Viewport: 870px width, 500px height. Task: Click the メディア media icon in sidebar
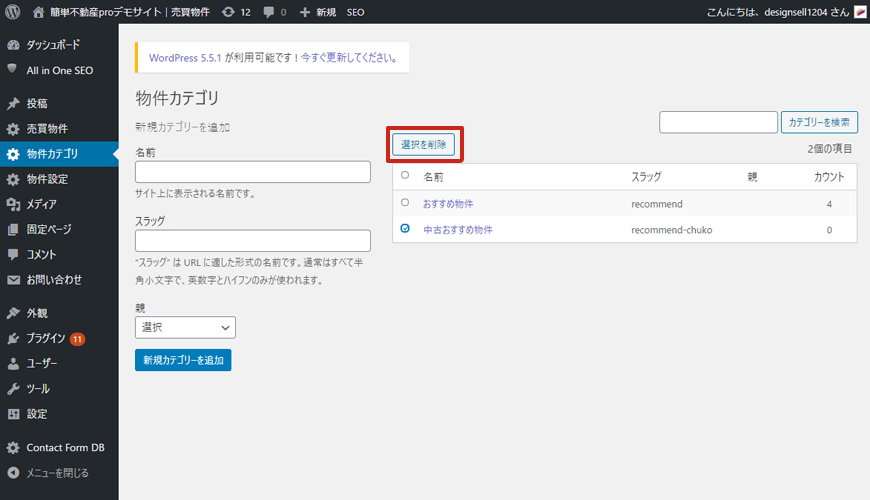[x=13, y=204]
